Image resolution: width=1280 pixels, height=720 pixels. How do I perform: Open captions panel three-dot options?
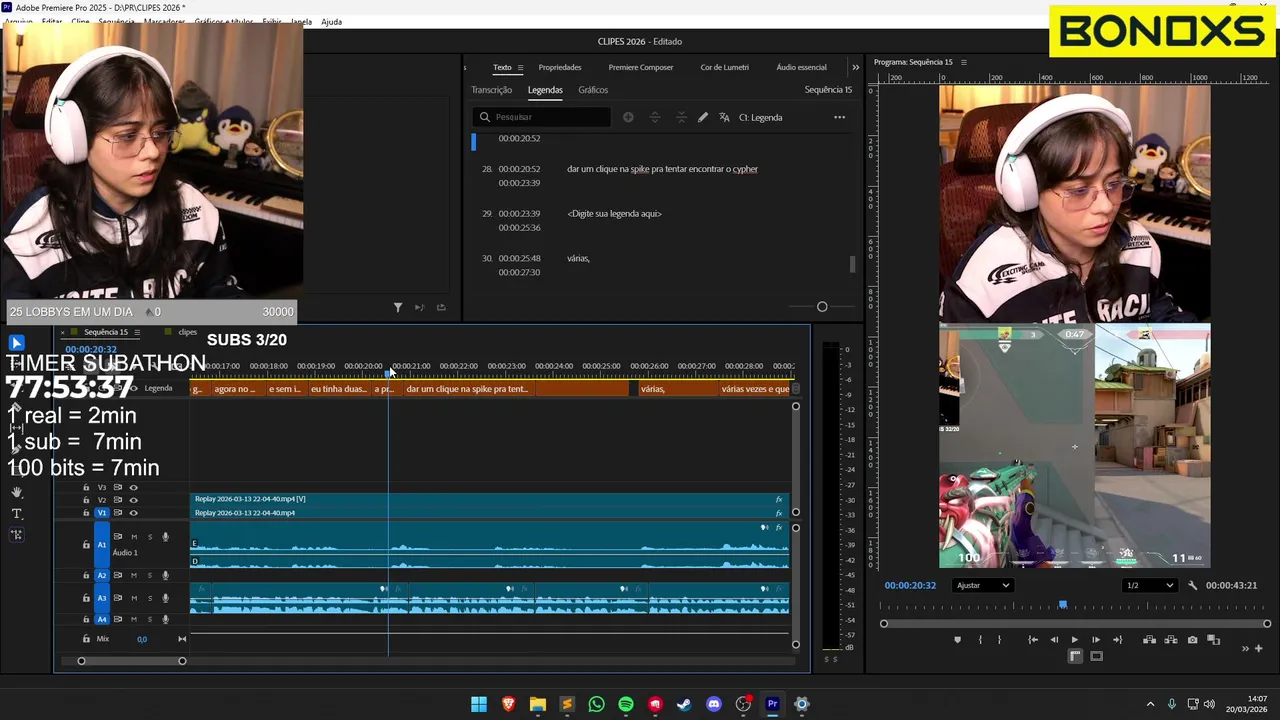(x=840, y=117)
